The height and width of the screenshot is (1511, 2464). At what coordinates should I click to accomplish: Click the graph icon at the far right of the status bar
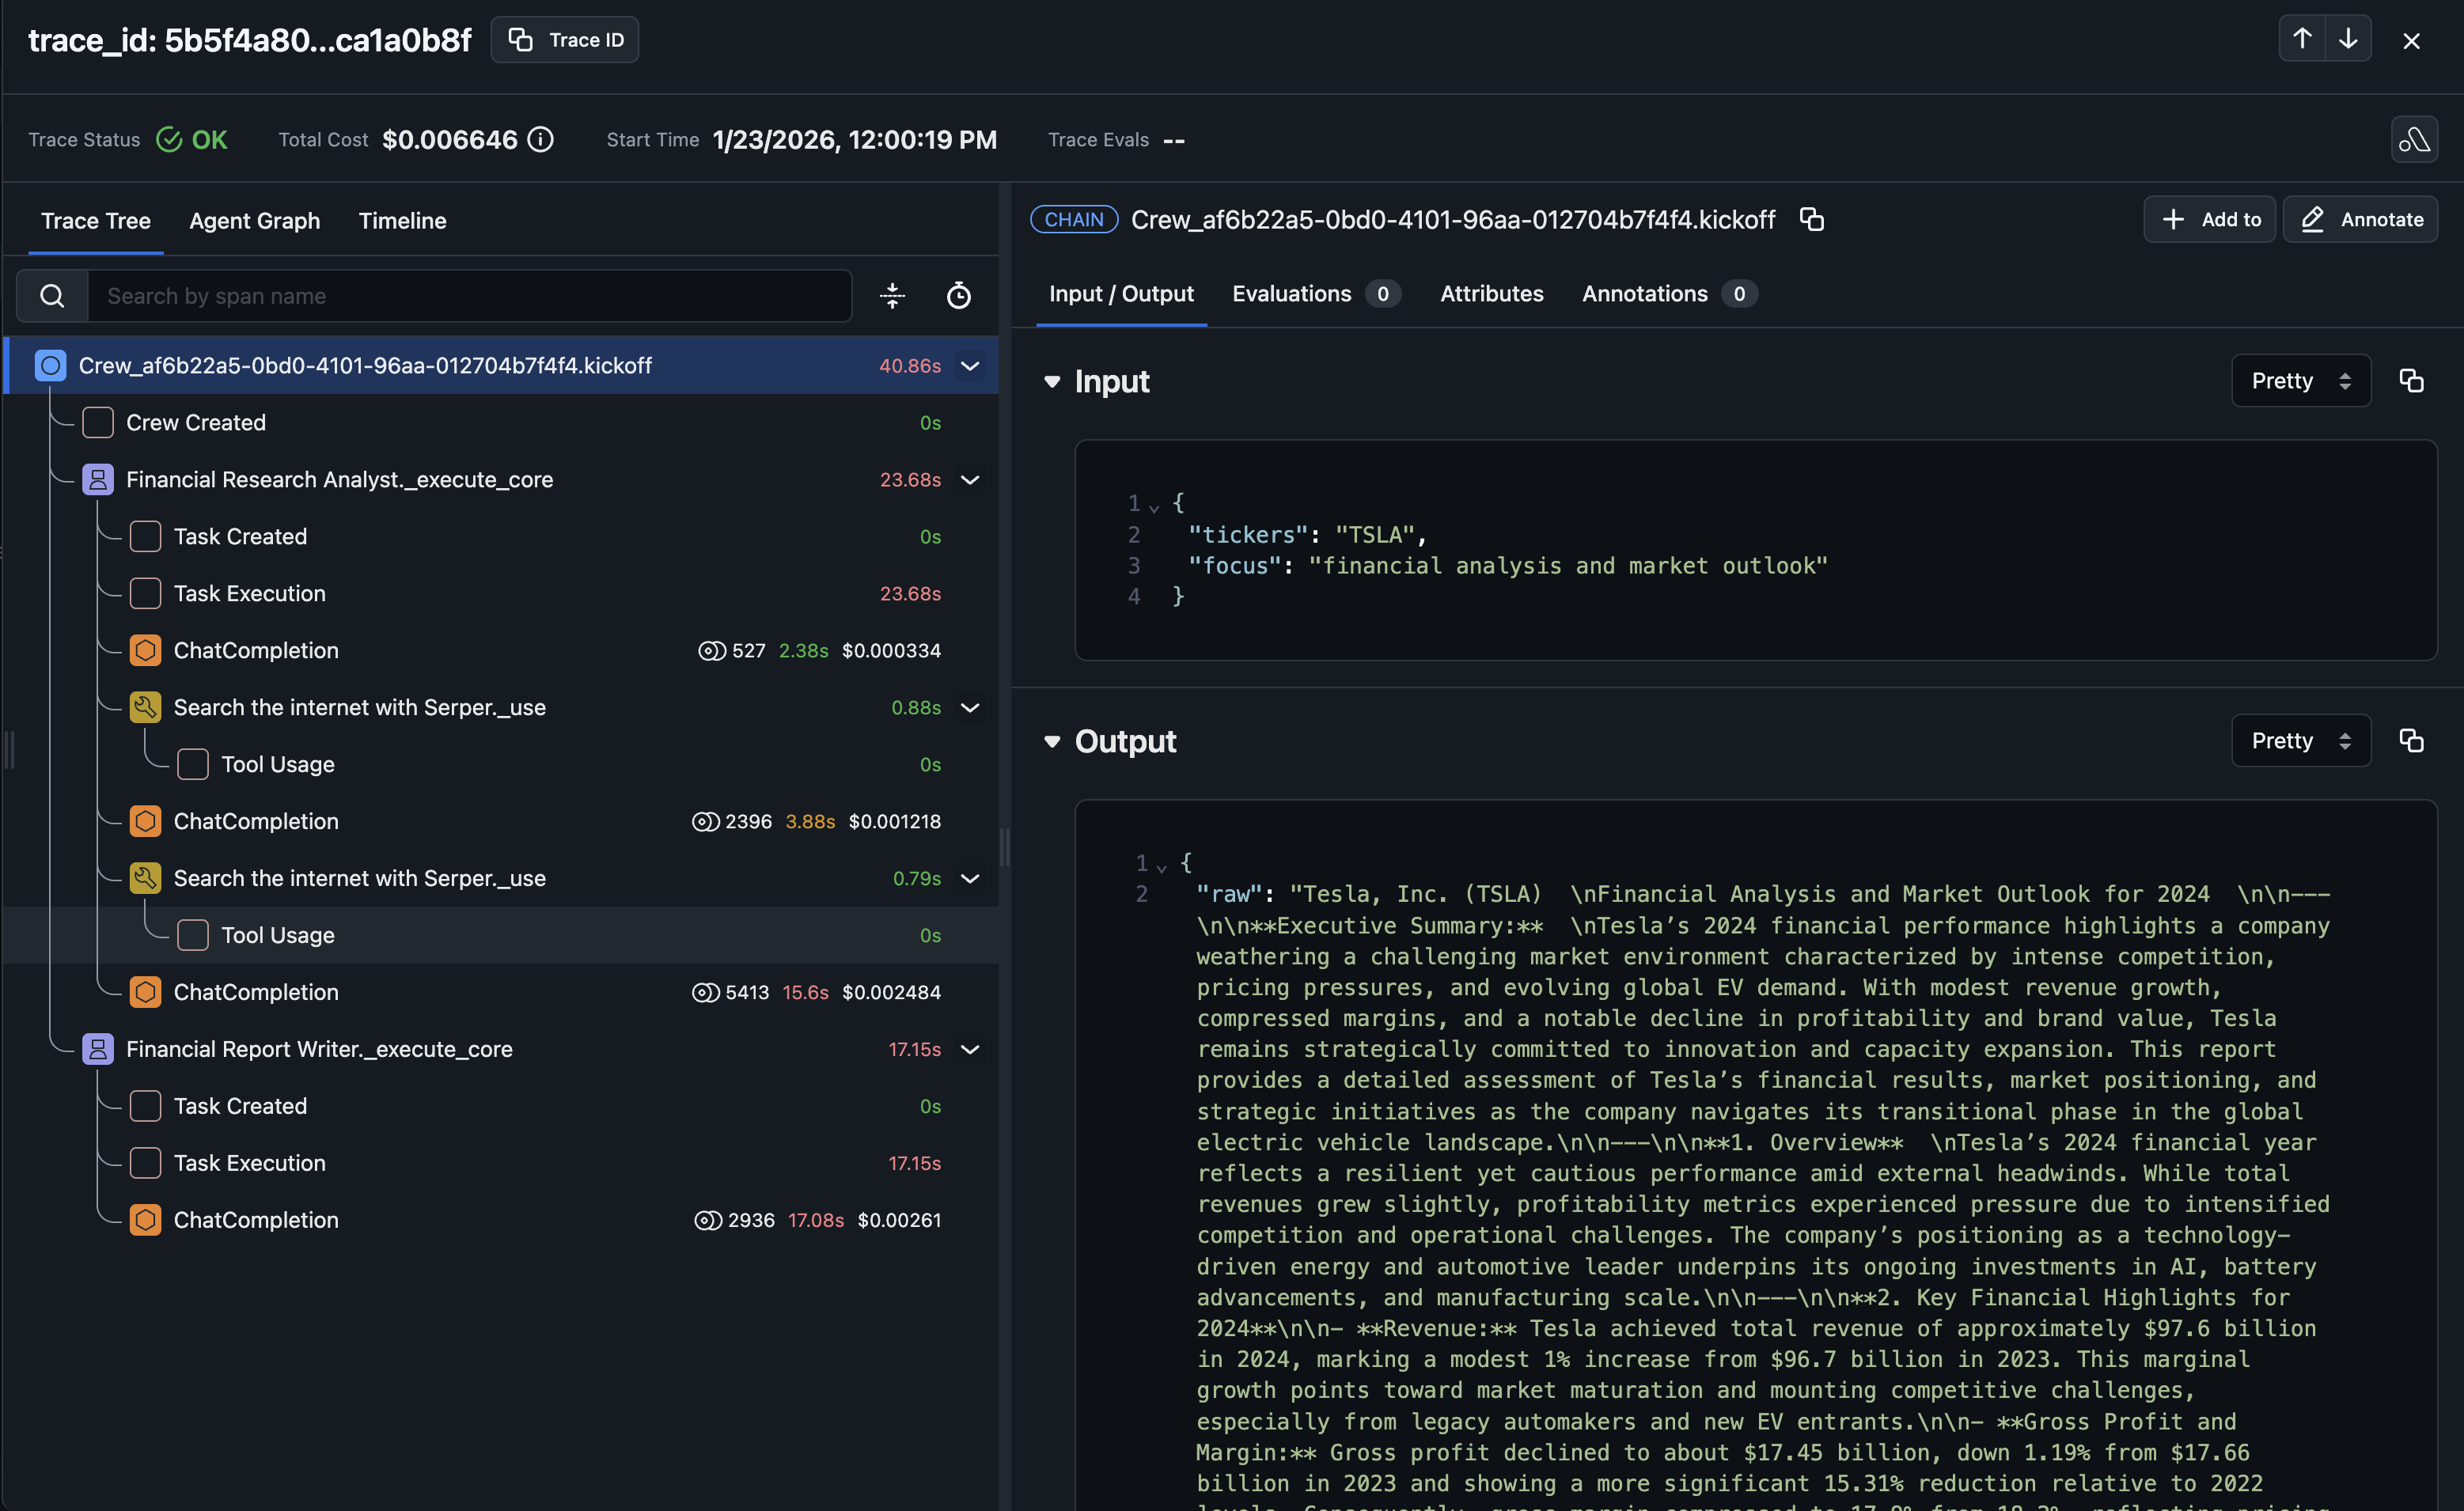click(2413, 140)
